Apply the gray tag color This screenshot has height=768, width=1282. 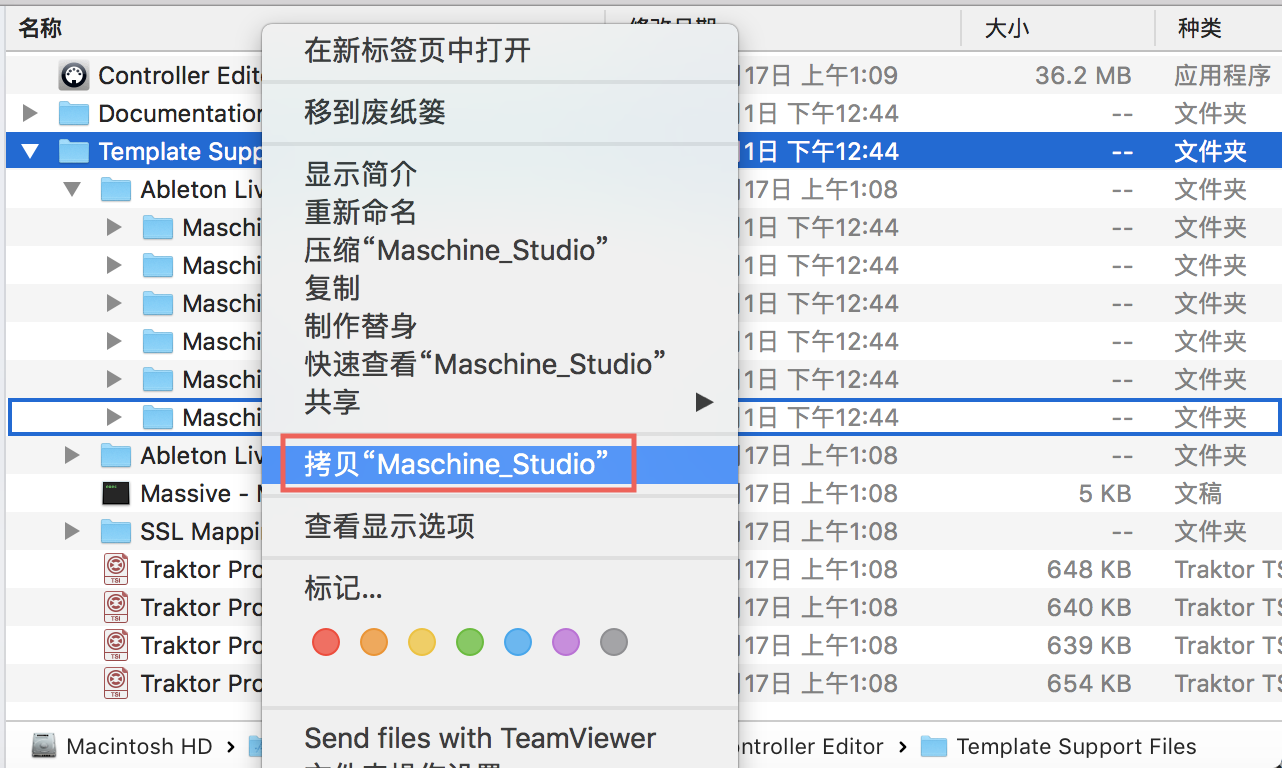tap(614, 642)
